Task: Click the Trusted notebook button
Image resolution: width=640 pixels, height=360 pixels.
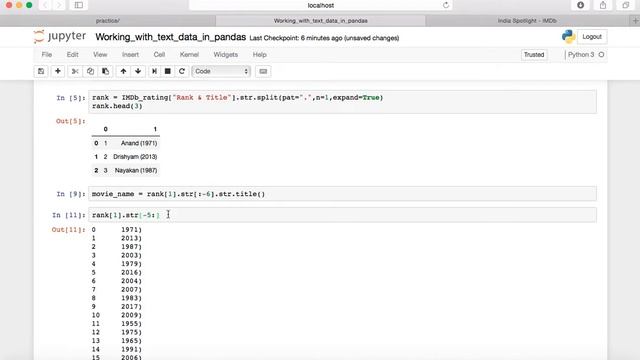Action: tap(534, 55)
